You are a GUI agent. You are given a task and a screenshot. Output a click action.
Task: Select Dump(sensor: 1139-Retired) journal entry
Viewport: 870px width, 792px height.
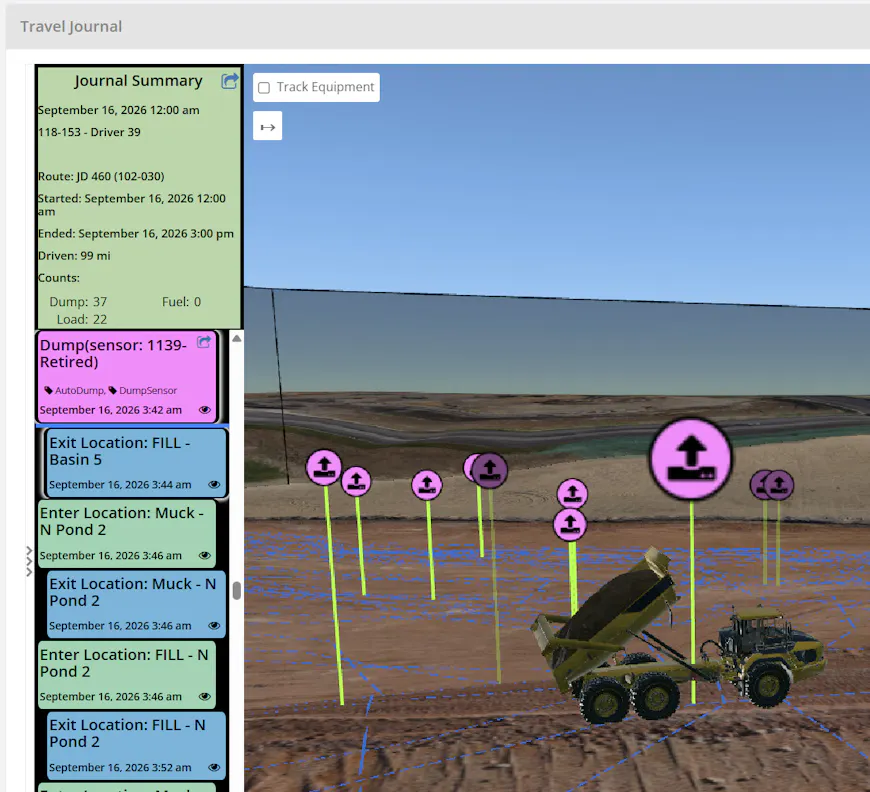point(127,377)
